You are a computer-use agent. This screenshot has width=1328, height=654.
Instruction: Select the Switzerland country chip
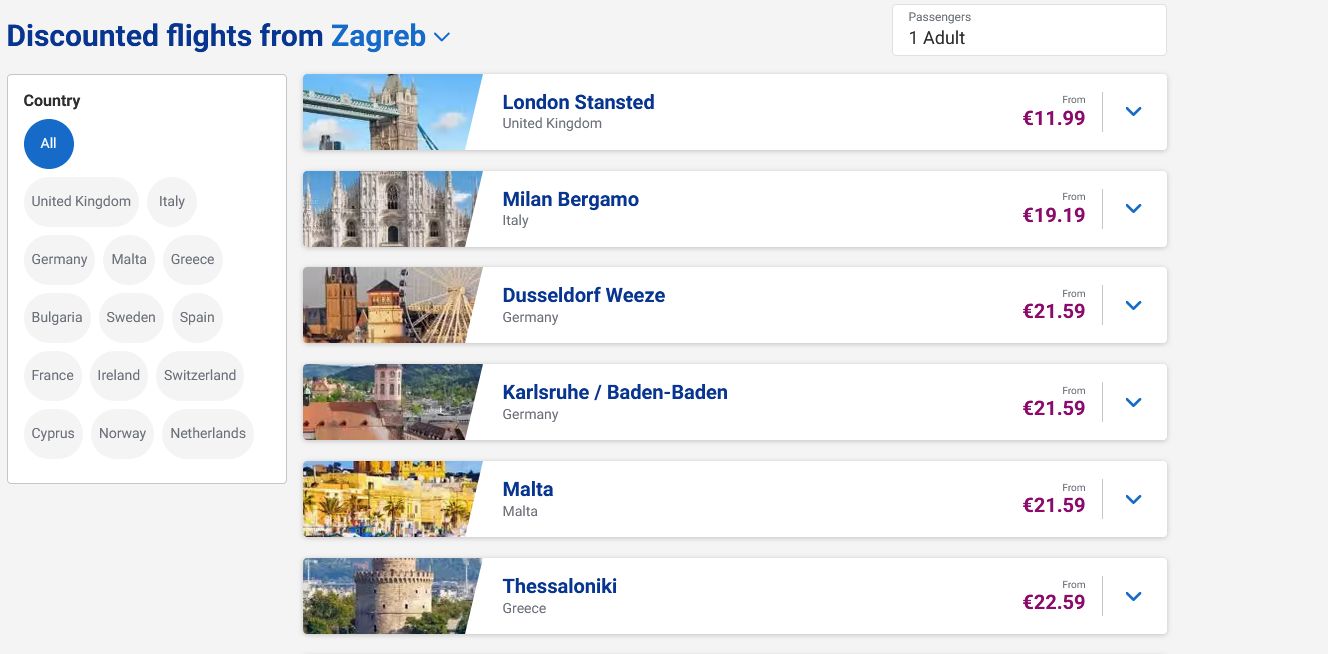(200, 375)
